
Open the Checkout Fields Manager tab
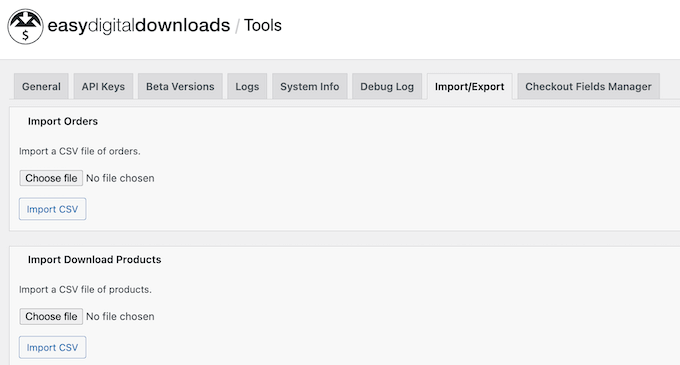[x=588, y=86]
